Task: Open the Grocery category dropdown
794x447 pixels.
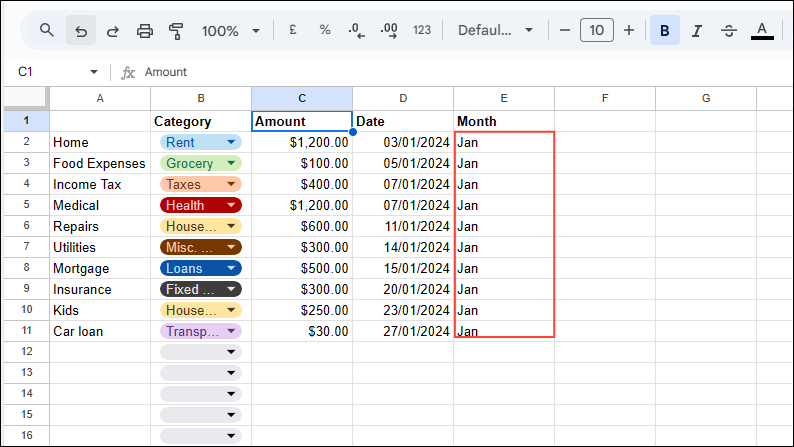Action: tap(231, 163)
